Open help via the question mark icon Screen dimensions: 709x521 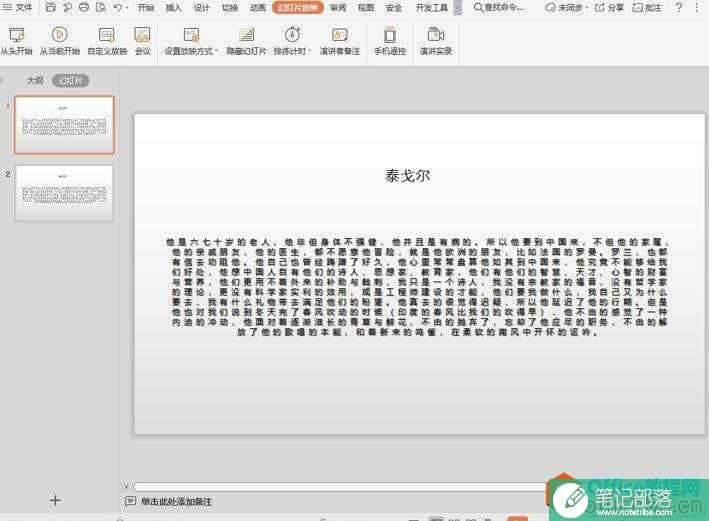pos(679,8)
